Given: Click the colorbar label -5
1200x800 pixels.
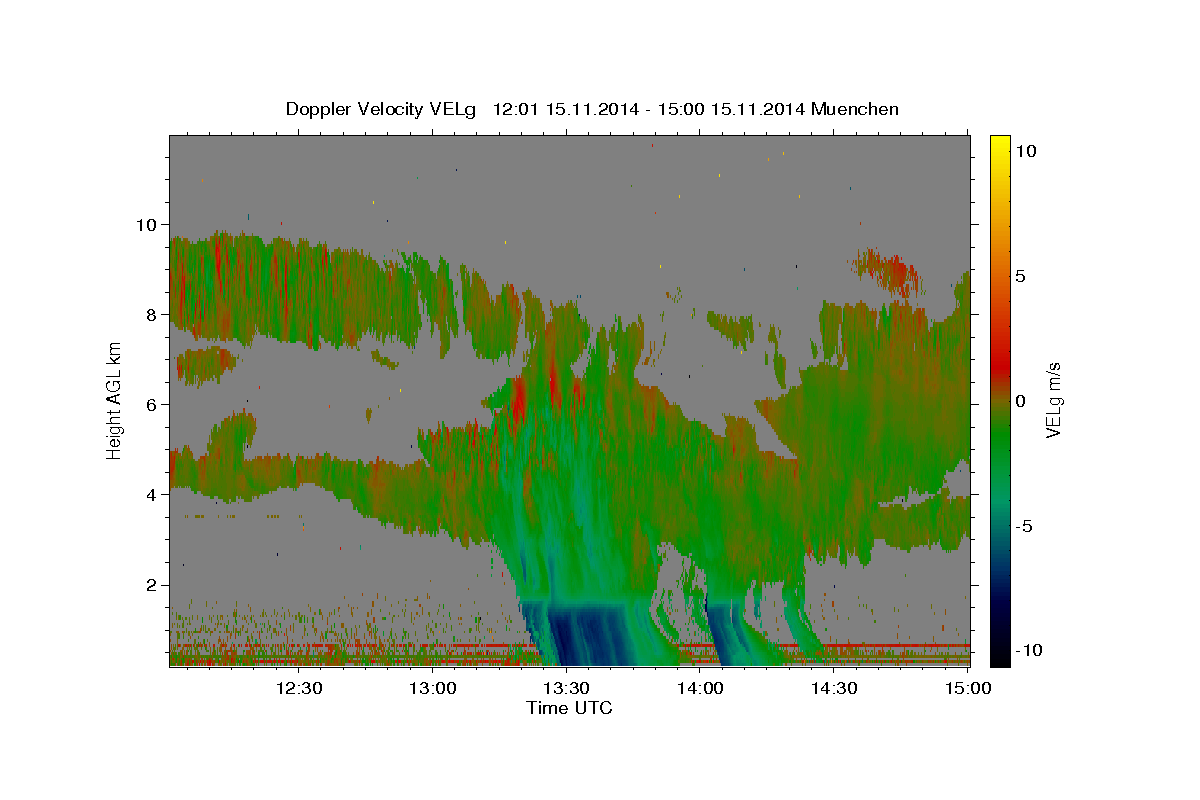Looking at the screenshot, I should click(1026, 526).
